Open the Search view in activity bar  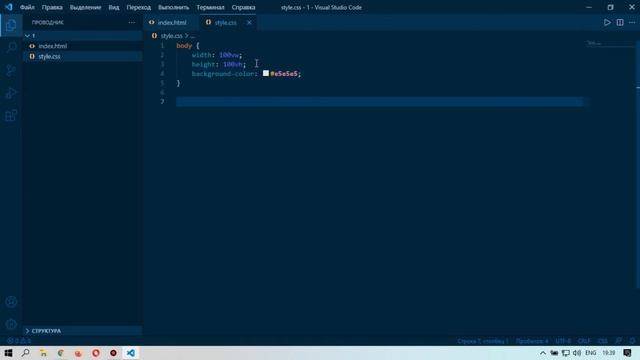[11, 47]
